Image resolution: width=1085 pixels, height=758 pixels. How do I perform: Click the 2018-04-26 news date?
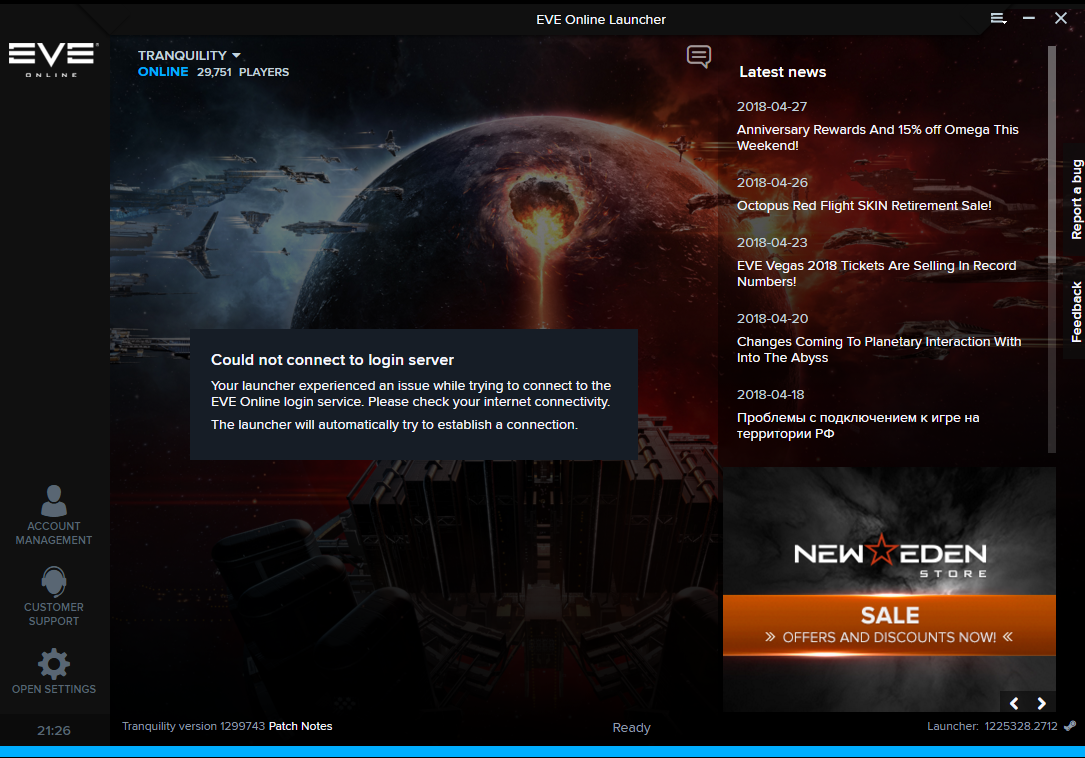(x=772, y=183)
